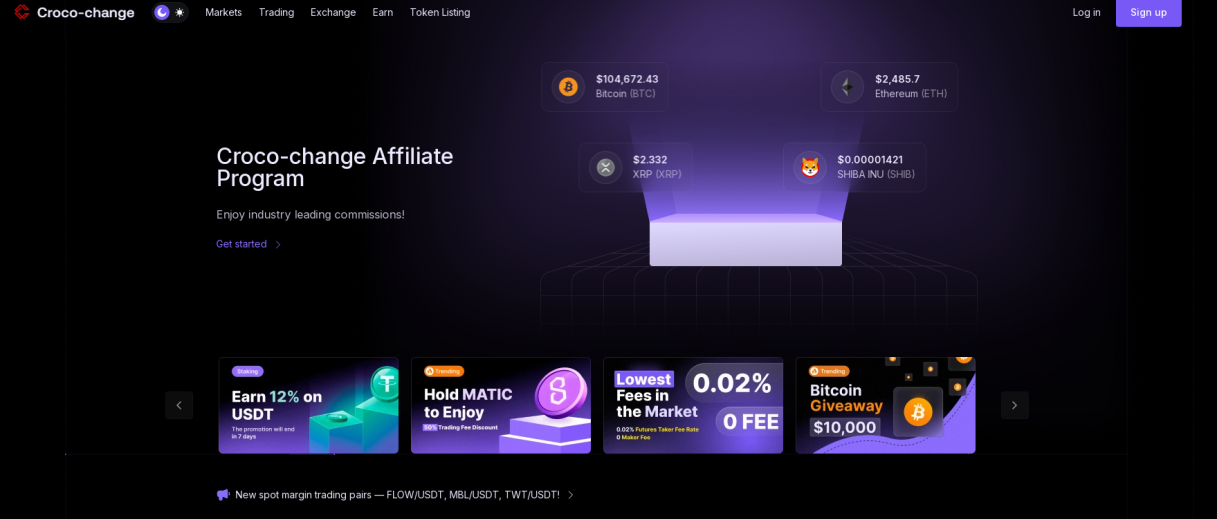Screen dimensions: 1217x519
Task: Click the chevron next to Get started
Action: pos(278,244)
